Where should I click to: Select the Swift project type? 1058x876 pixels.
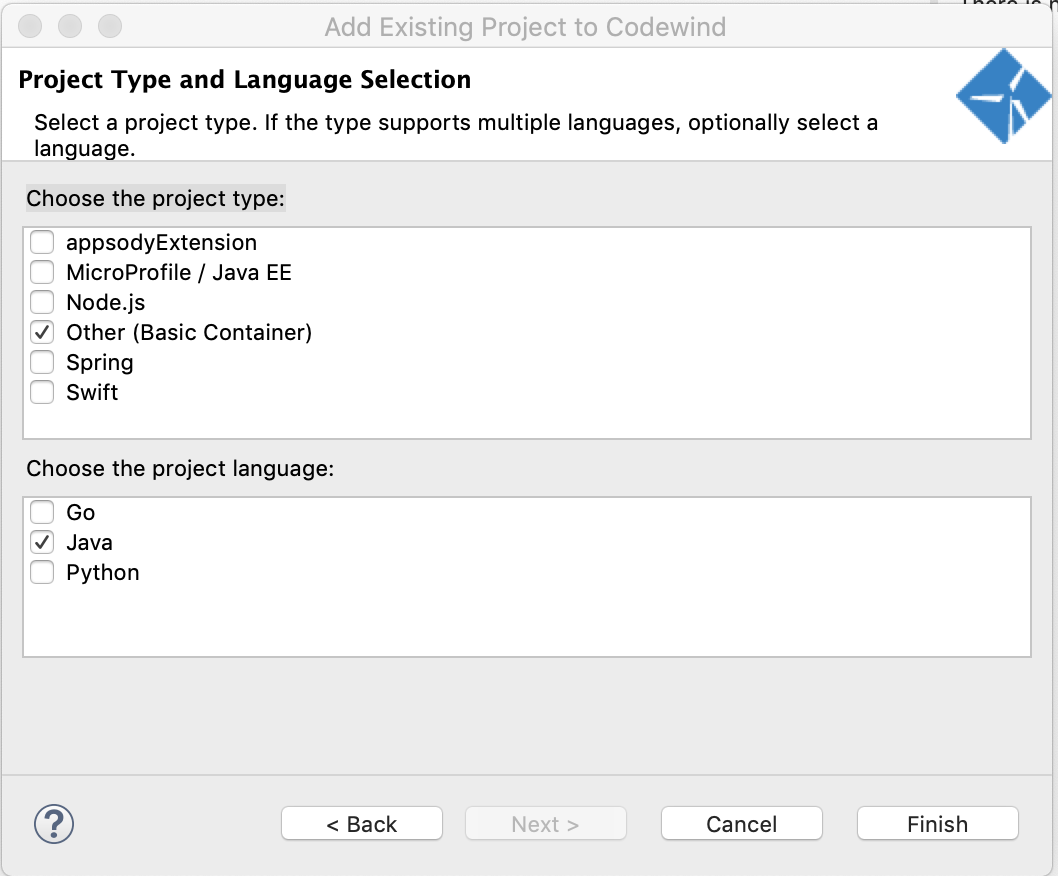tap(42, 392)
